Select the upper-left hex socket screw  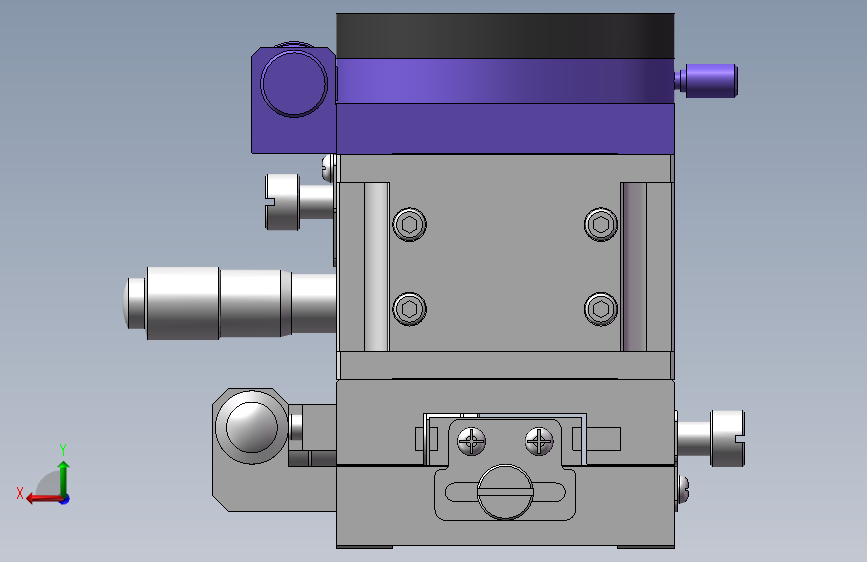pyautogui.click(x=410, y=225)
